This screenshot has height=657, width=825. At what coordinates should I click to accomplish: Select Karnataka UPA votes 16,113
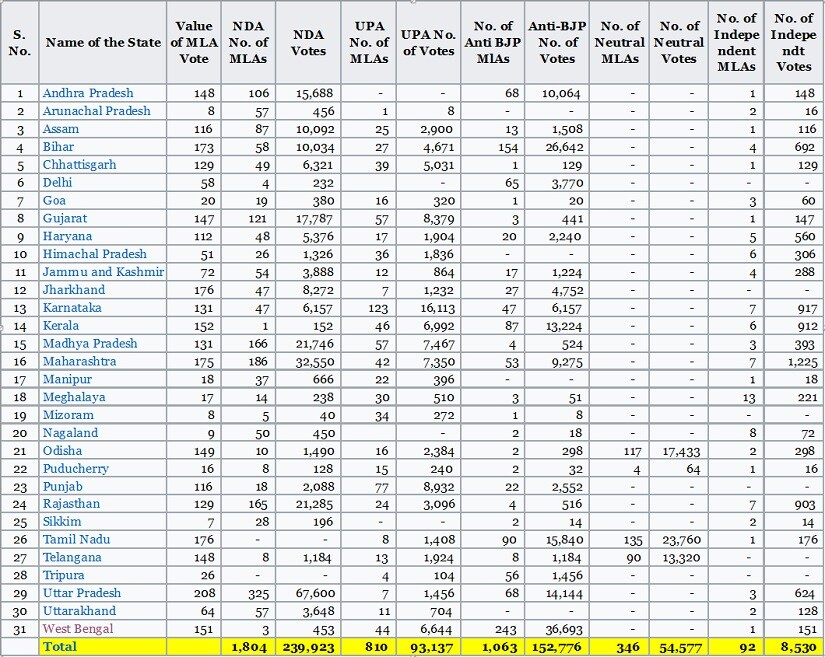coord(438,308)
